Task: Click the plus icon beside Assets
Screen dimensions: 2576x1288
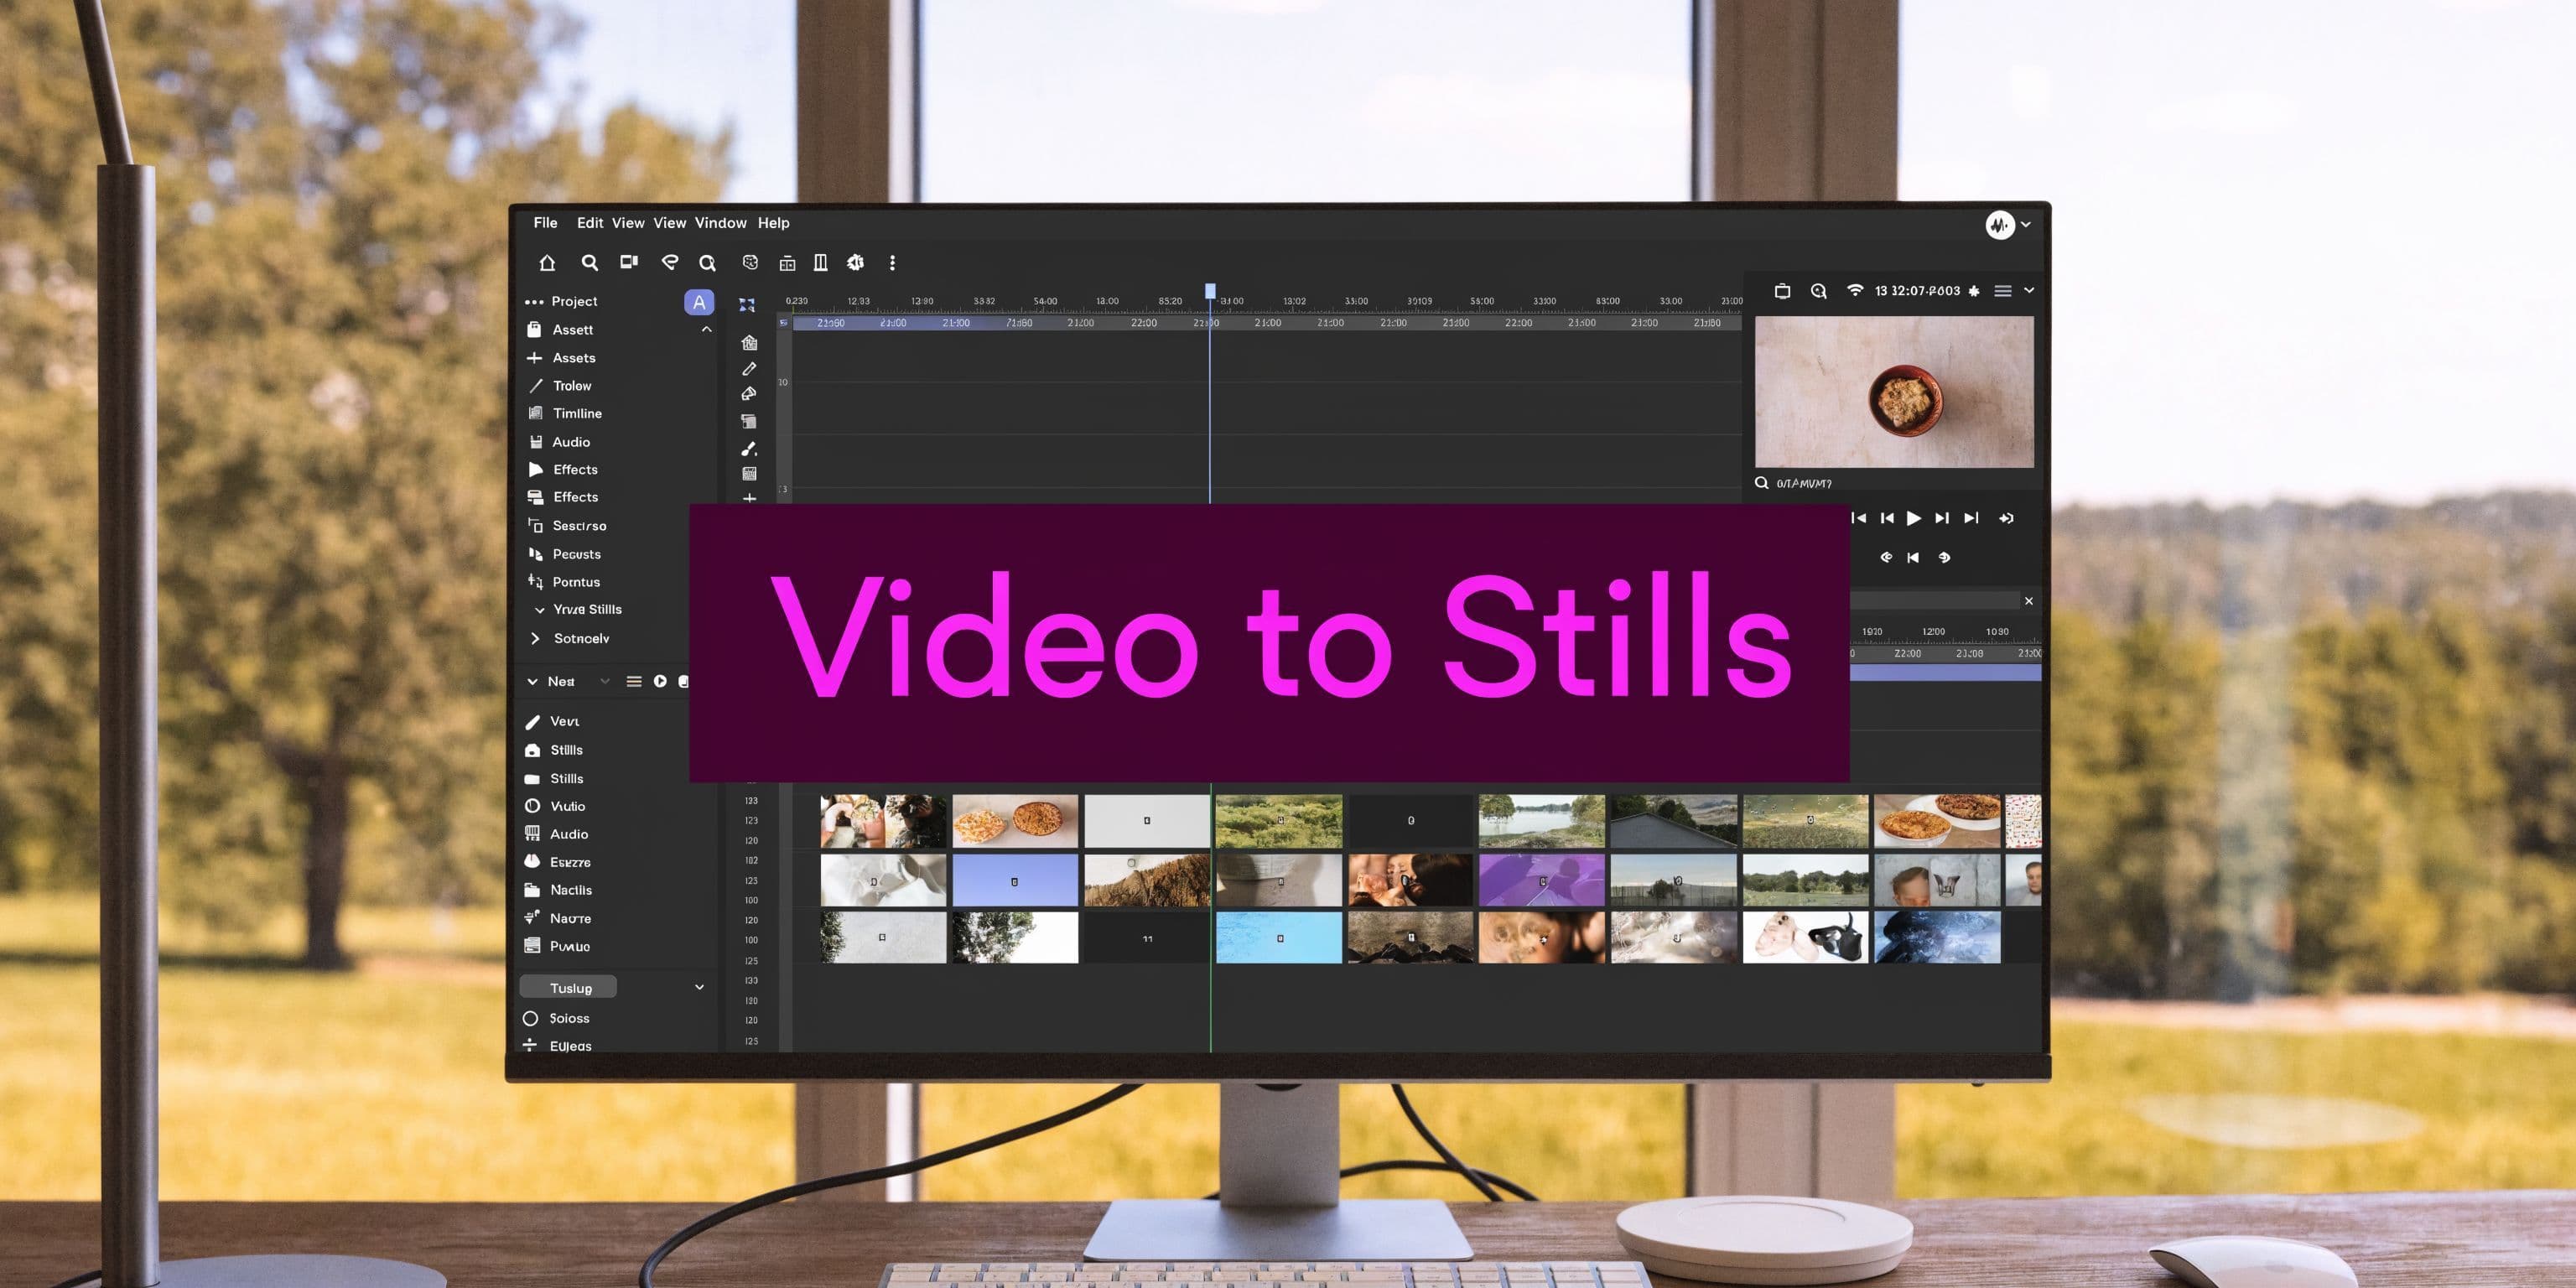Action: tap(534, 358)
